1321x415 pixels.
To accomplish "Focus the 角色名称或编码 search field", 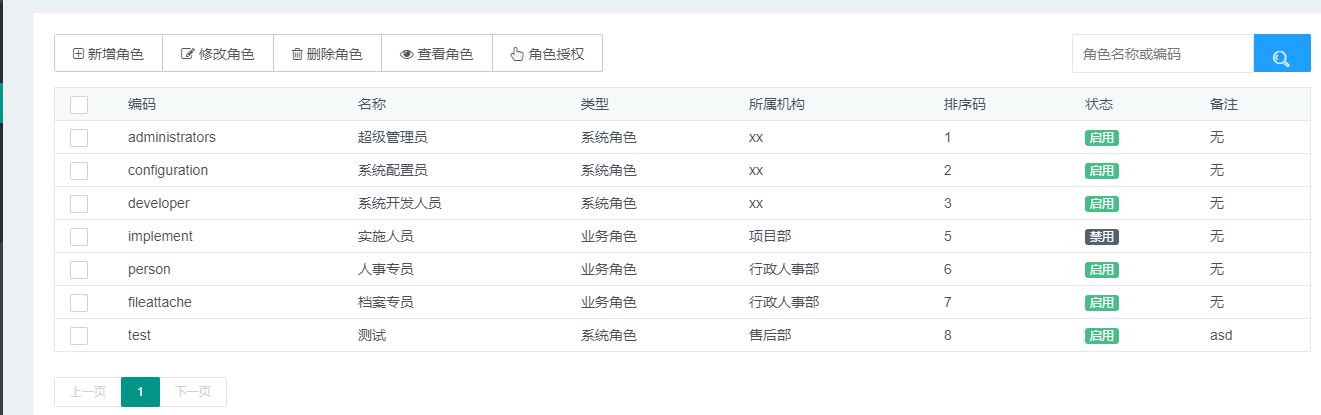I will tap(1162, 54).
